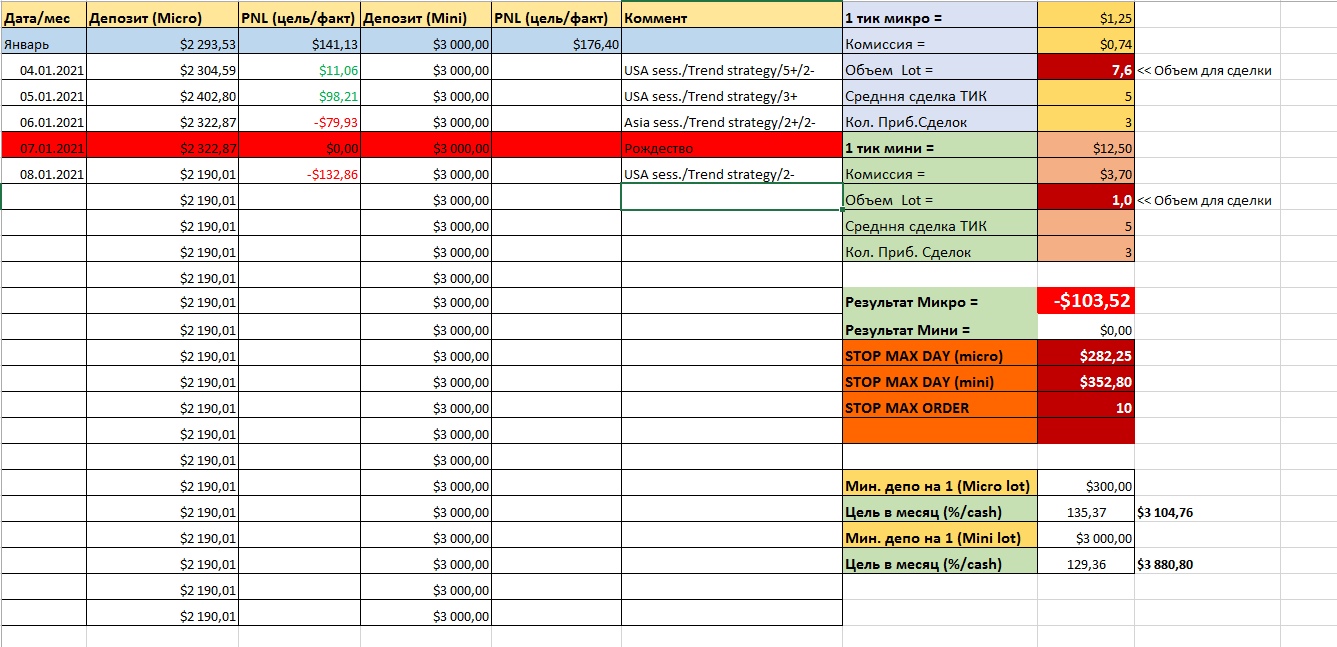
Task: Click the $3 880,80 monthly target value
Action: 1165,564
